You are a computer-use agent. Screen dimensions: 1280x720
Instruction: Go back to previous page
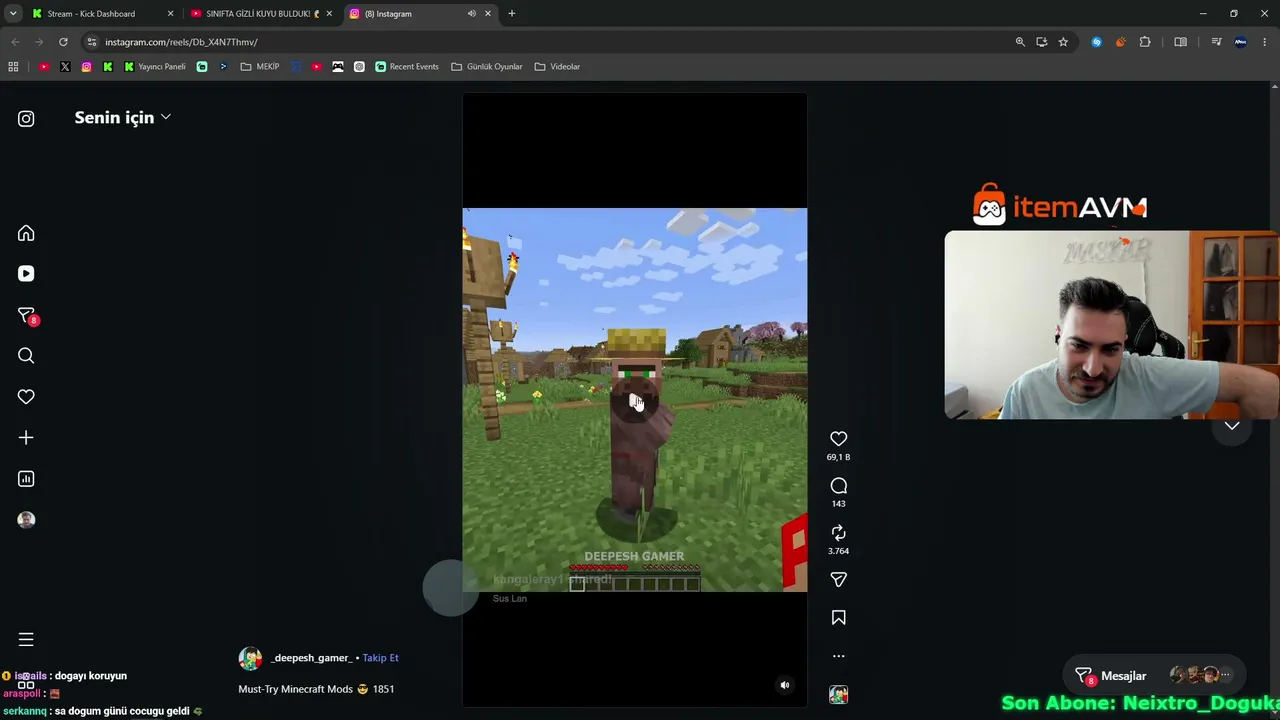[x=15, y=42]
